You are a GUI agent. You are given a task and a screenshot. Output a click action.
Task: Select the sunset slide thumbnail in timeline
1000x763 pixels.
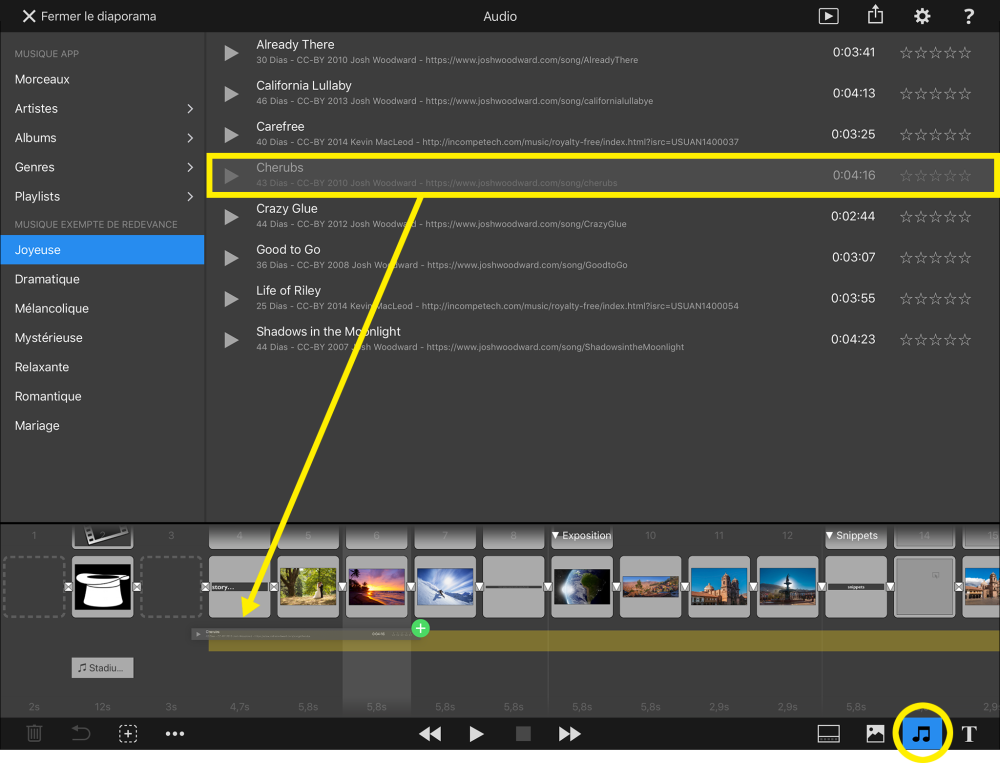377,586
